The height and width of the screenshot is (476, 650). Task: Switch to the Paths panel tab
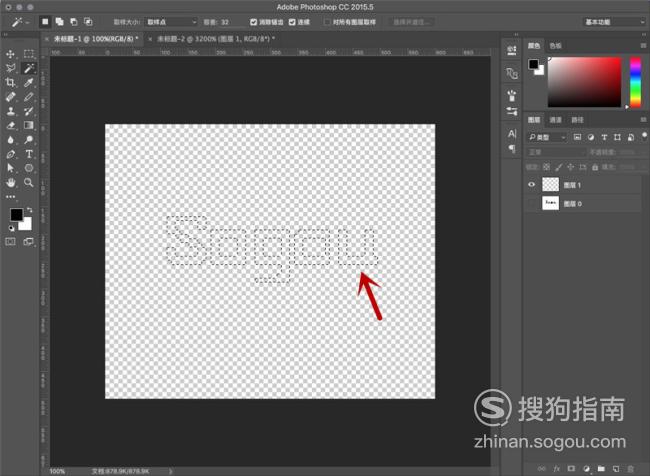[x=577, y=120]
